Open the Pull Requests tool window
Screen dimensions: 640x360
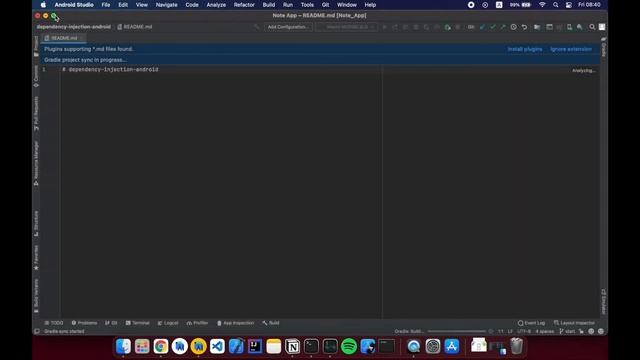click(36, 113)
